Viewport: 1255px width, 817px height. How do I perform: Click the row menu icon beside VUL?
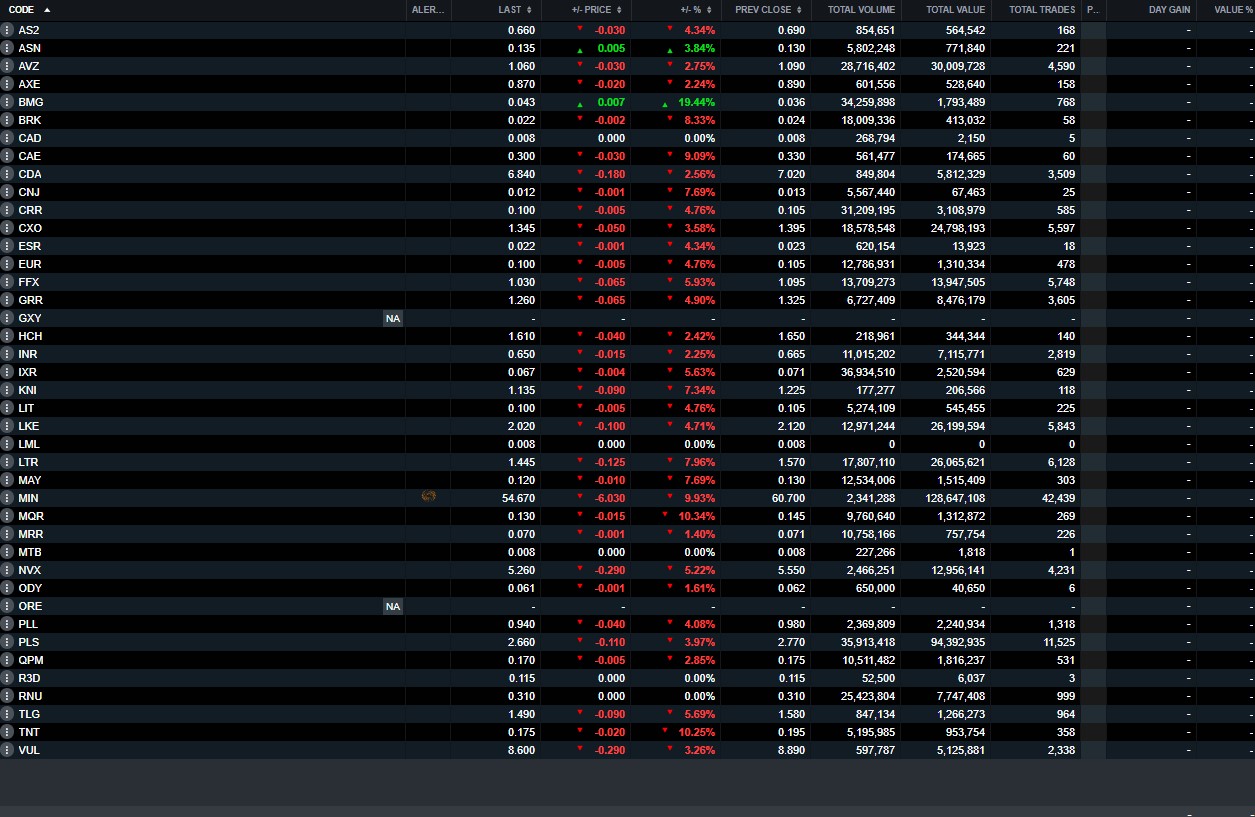pos(8,750)
